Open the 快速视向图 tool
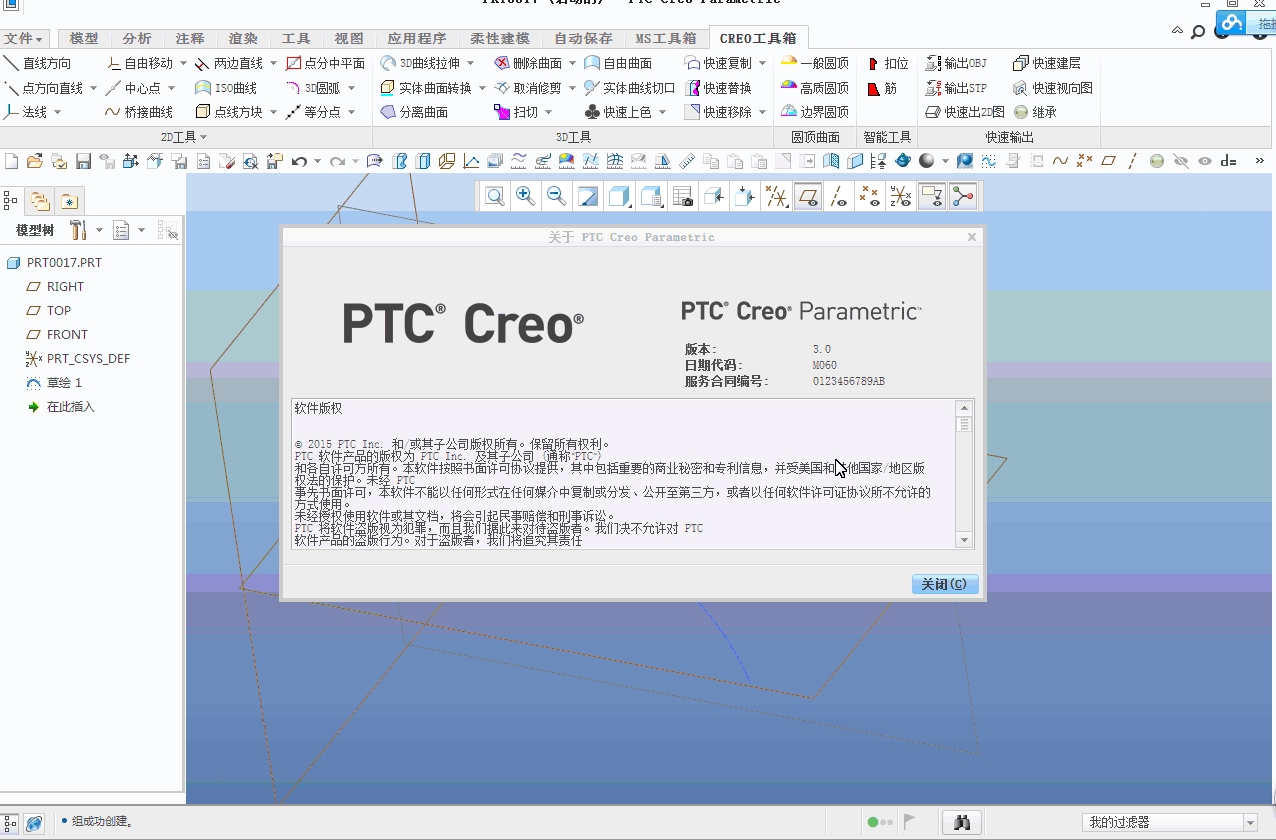 click(1053, 88)
